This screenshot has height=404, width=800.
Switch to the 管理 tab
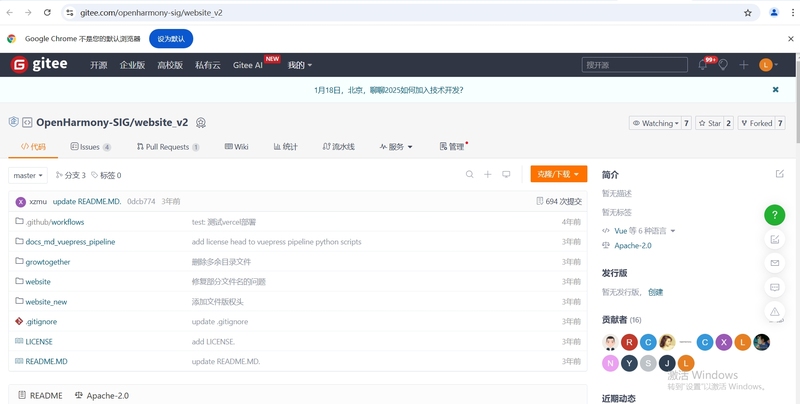[x=453, y=146]
